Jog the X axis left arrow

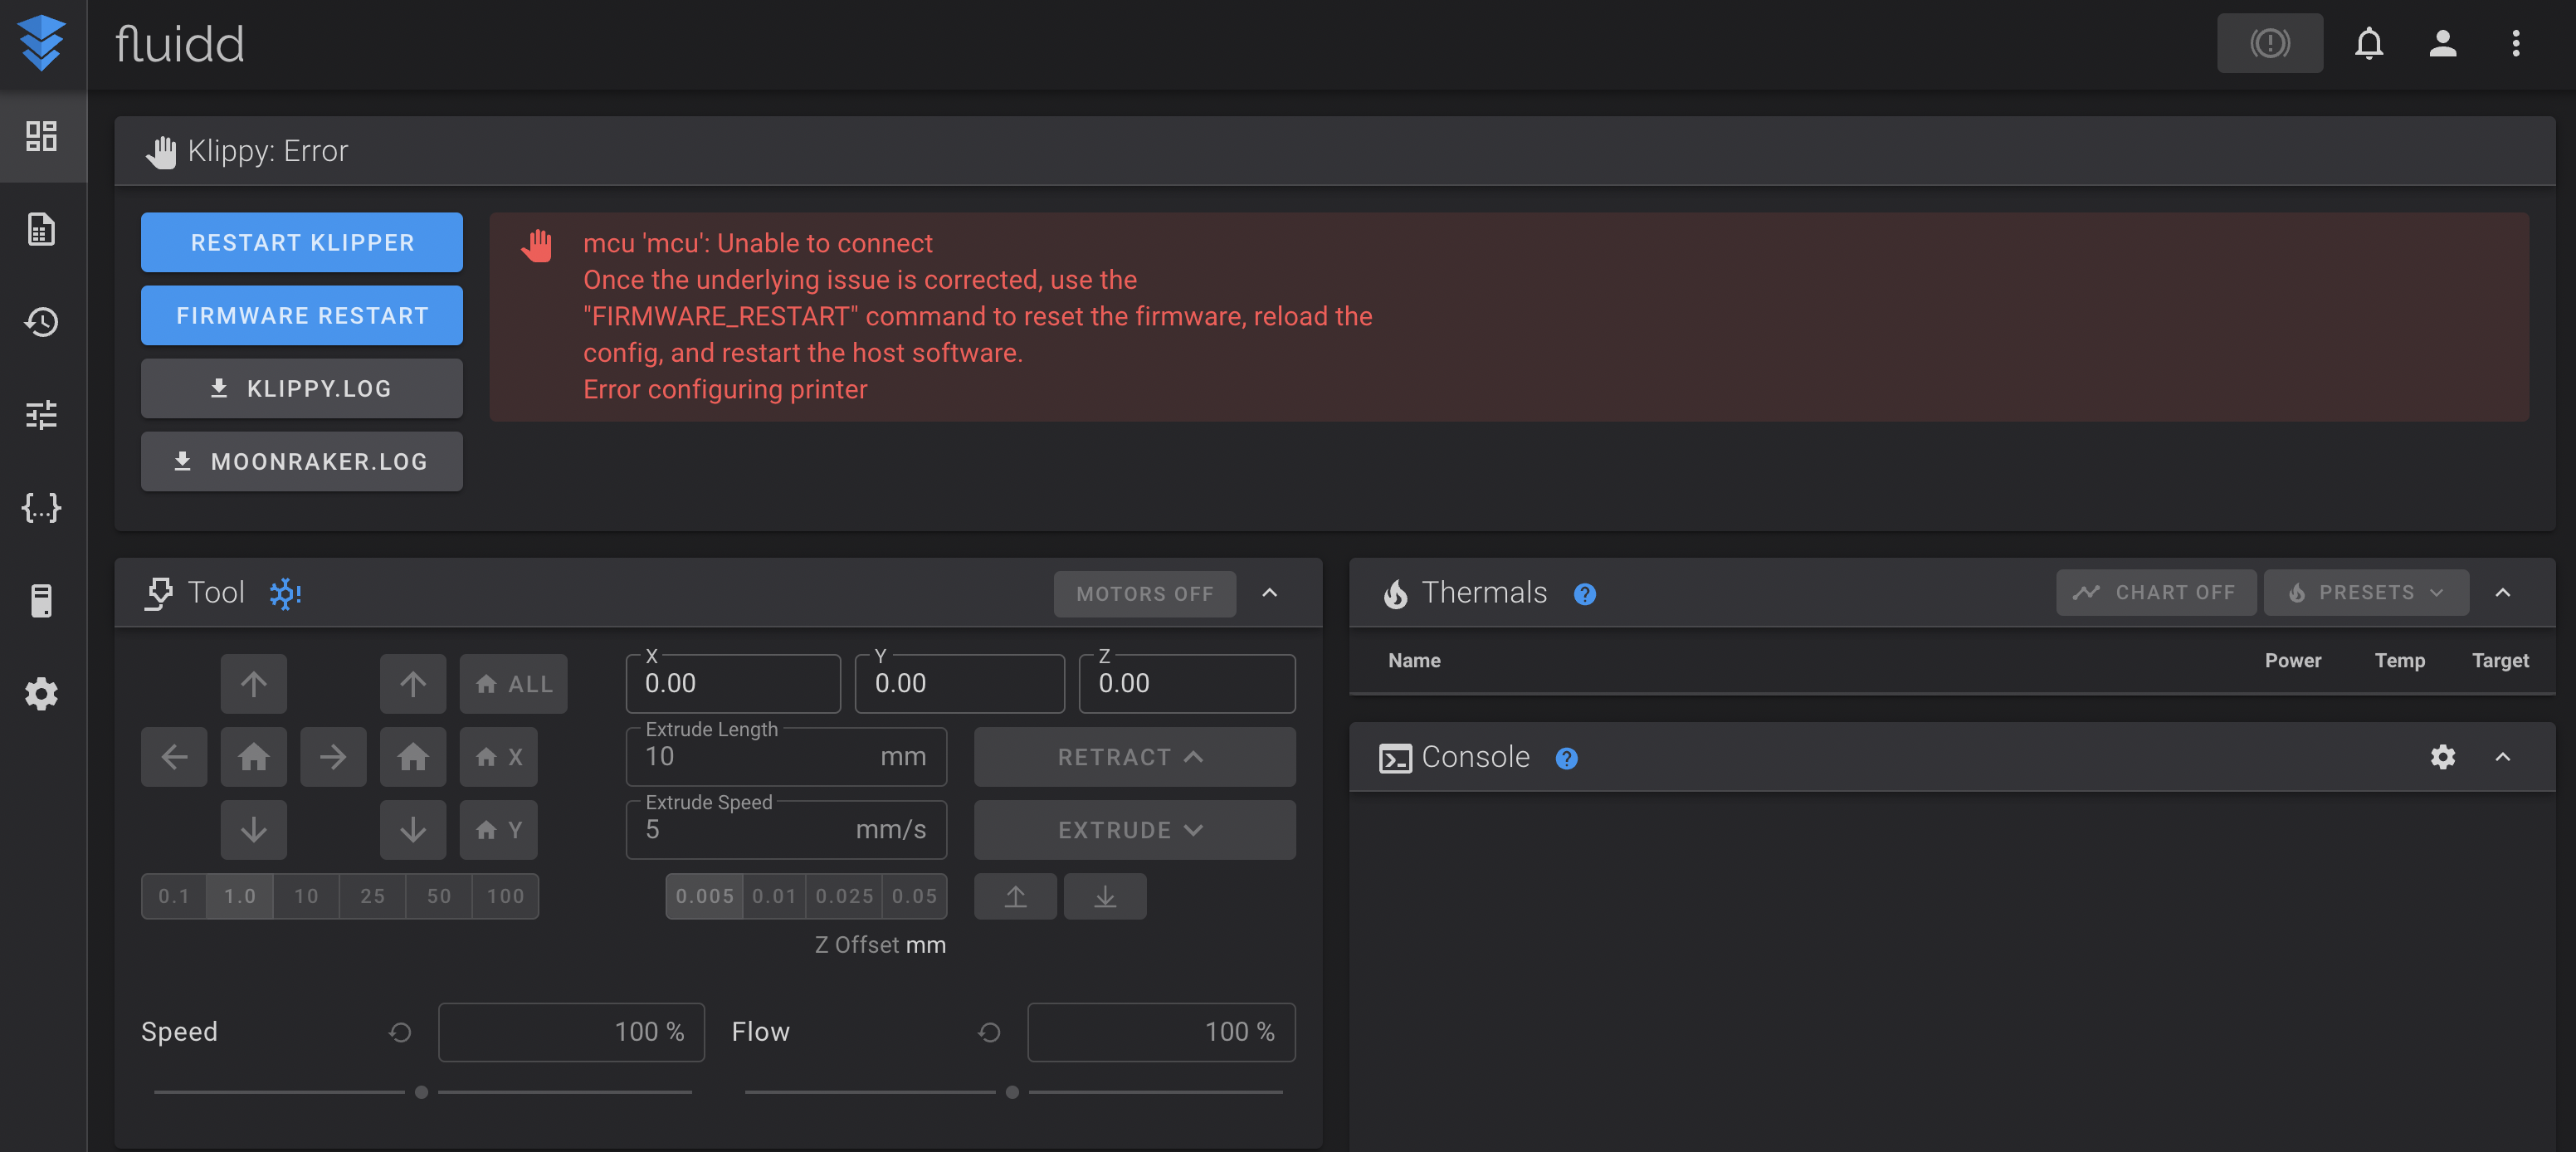(174, 757)
